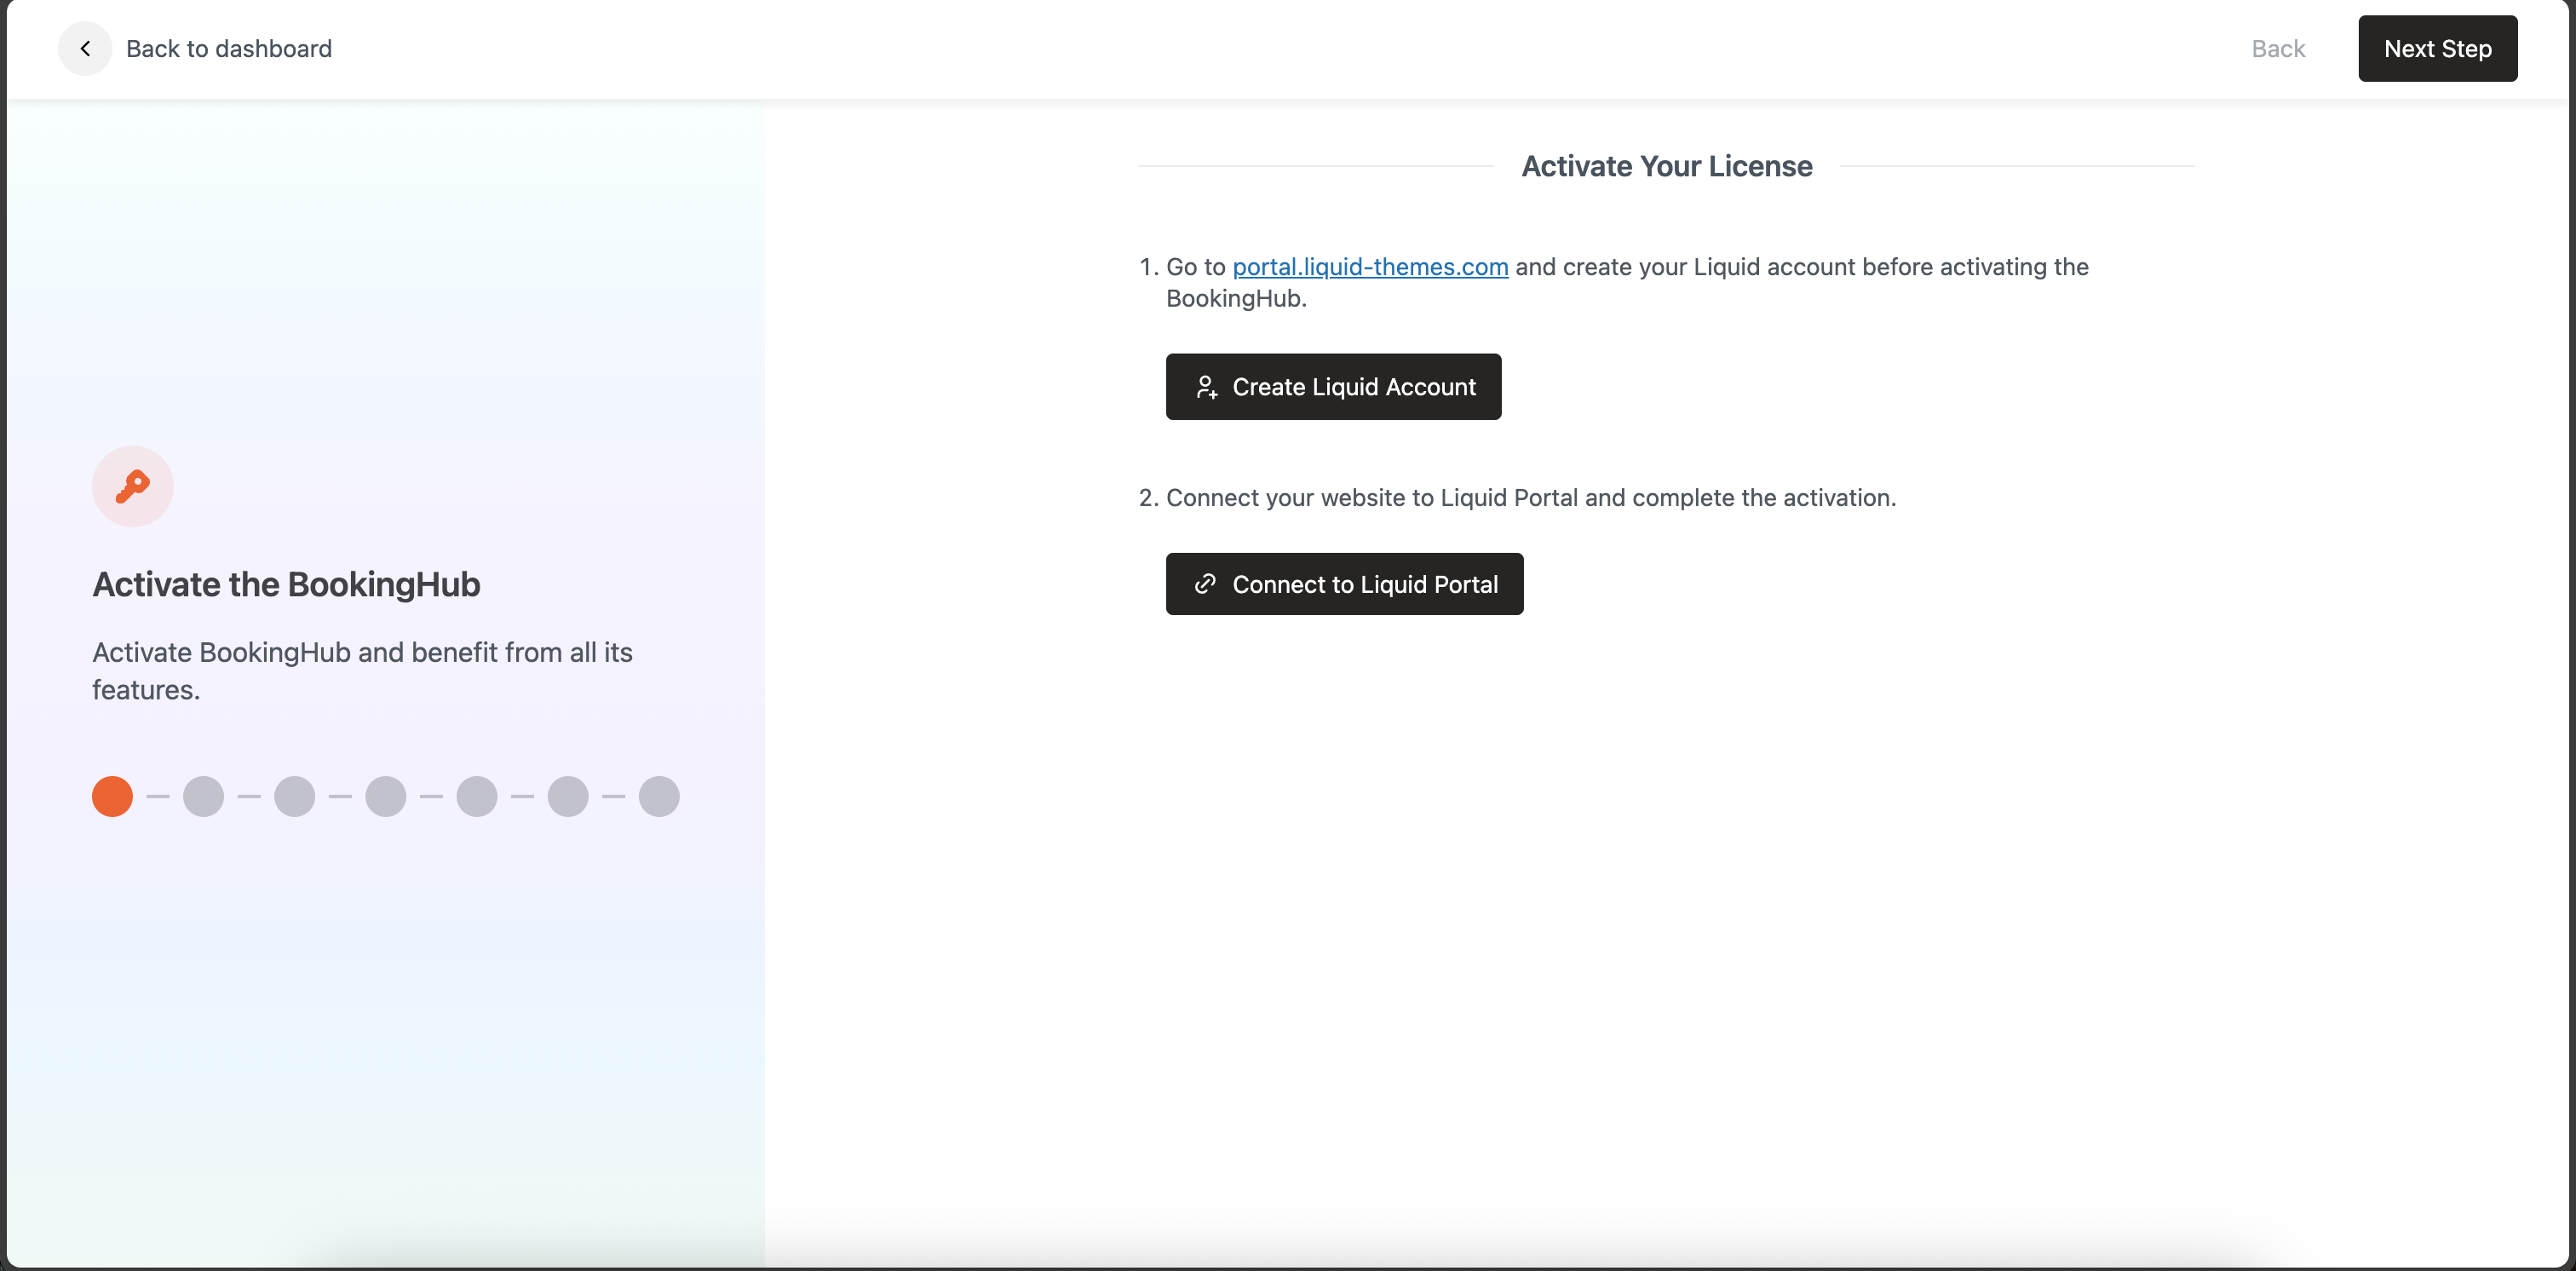Click the chain link icon on Connect button
Image resolution: width=2576 pixels, height=1271 pixels.
pos(1205,584)
